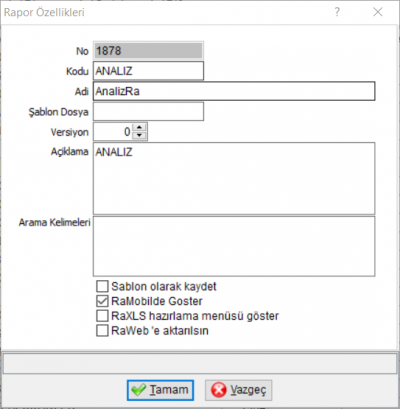Click the Arama Kelimeleri text area
The image size is (400, 409).
click(234, 246)
